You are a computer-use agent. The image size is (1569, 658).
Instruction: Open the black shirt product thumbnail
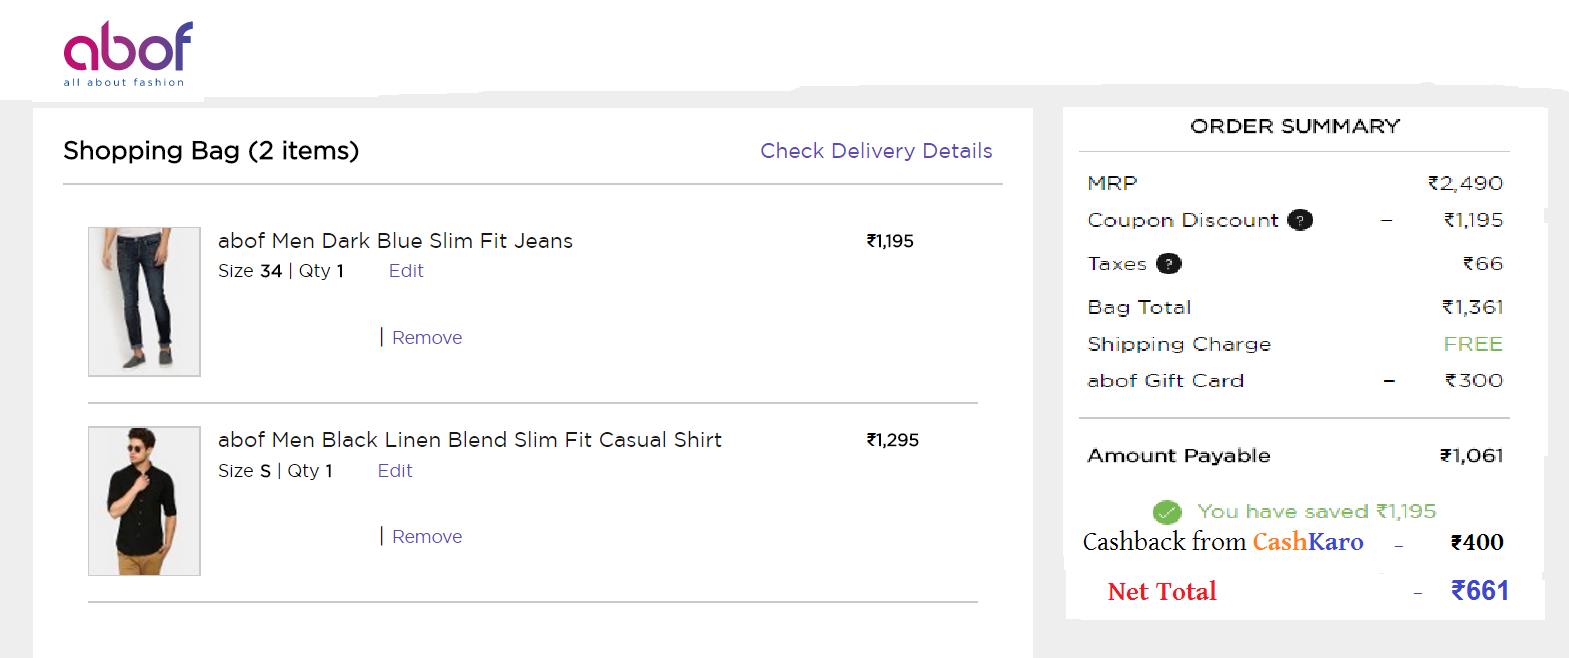click(144, 501)
